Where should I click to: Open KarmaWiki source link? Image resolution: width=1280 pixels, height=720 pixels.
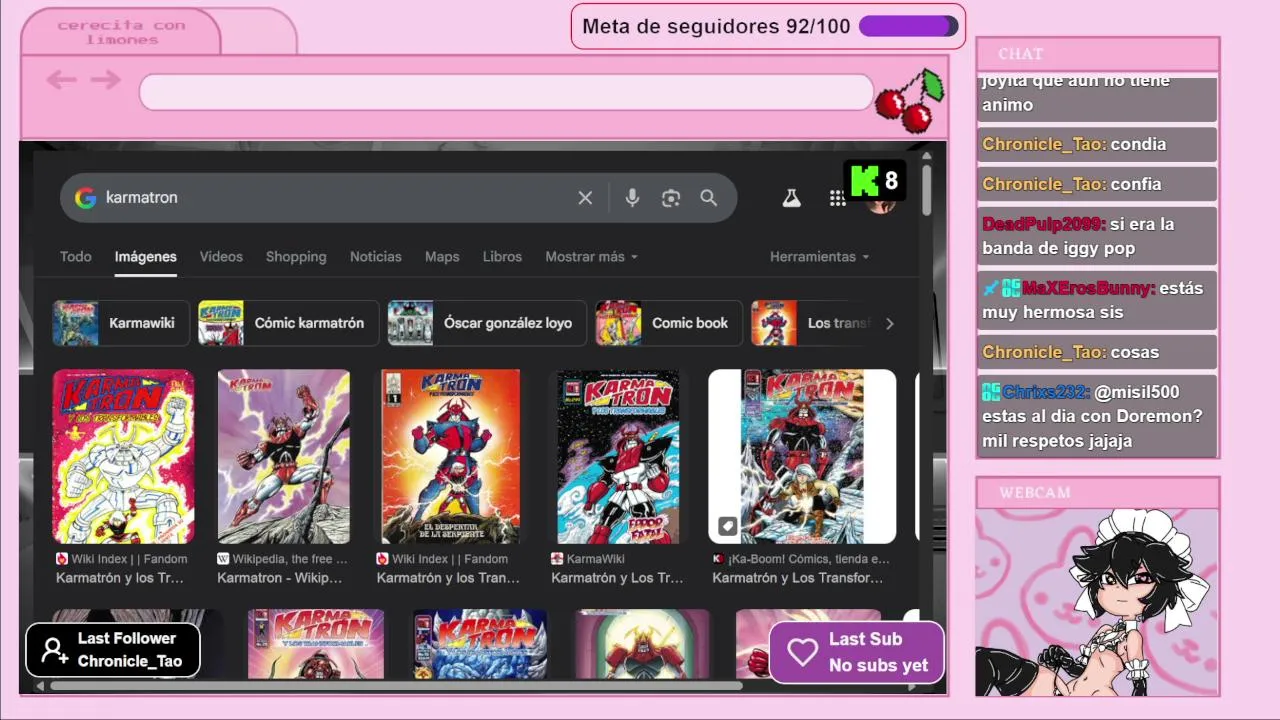pos(588,559)
